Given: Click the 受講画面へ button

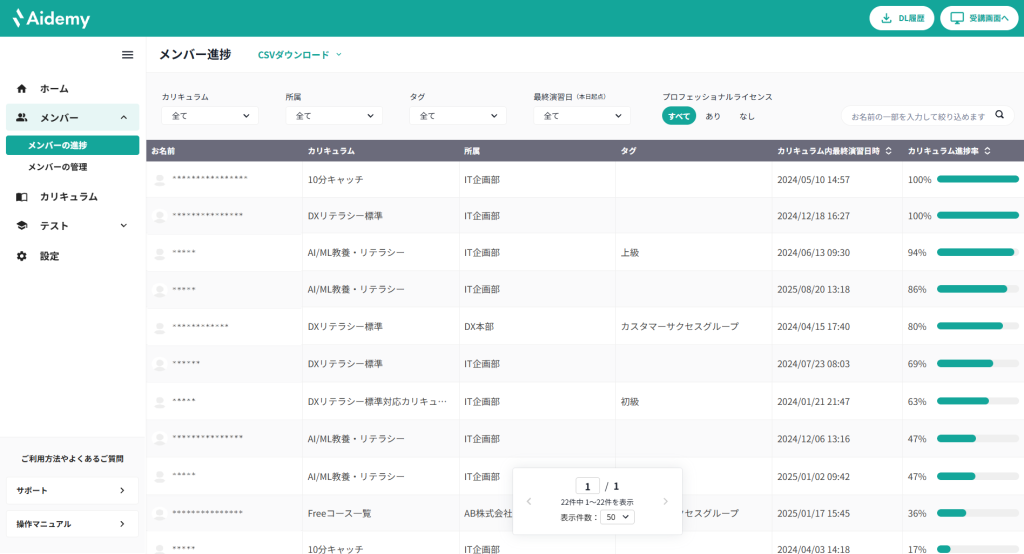Looking at the screenshot, I should [x=979, y=18].
